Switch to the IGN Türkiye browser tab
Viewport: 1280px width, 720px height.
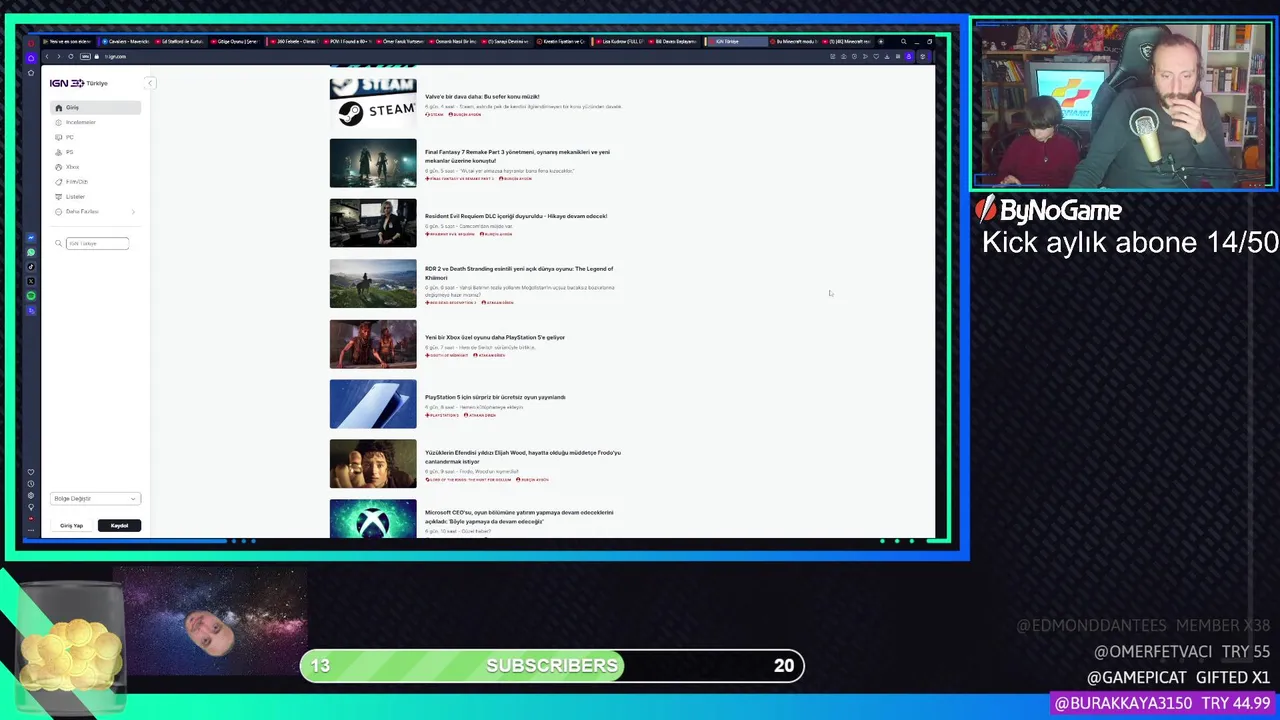737,42
